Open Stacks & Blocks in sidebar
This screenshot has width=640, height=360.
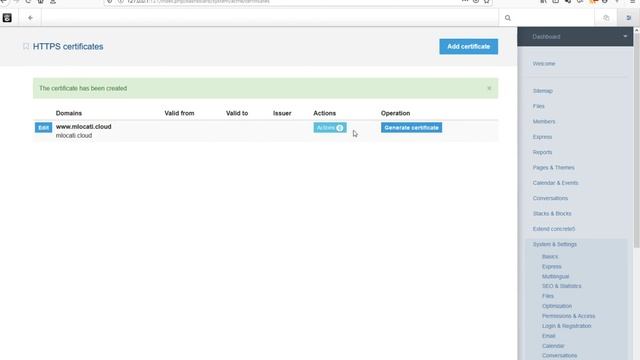[x=552, y=213]
